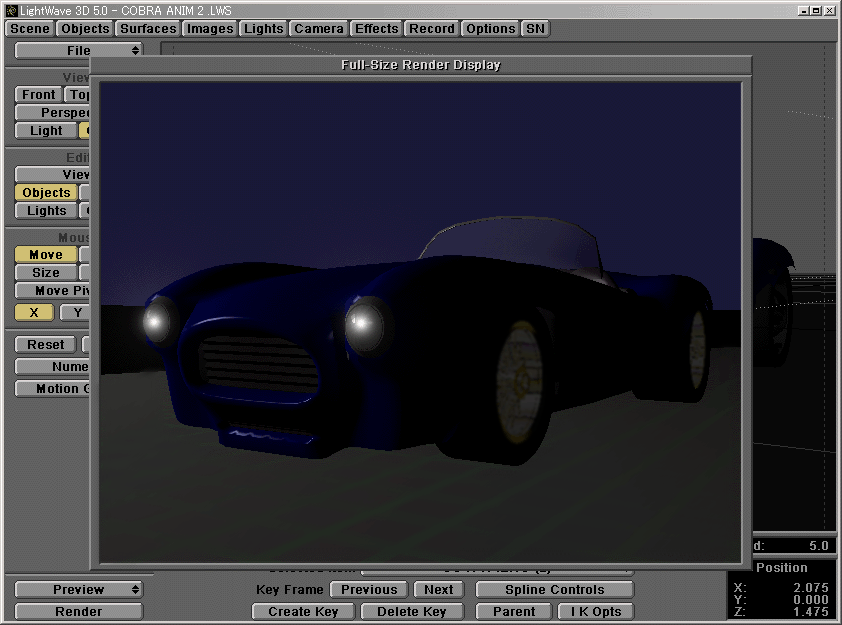Switch viewport to Front view

pos(37,94)
